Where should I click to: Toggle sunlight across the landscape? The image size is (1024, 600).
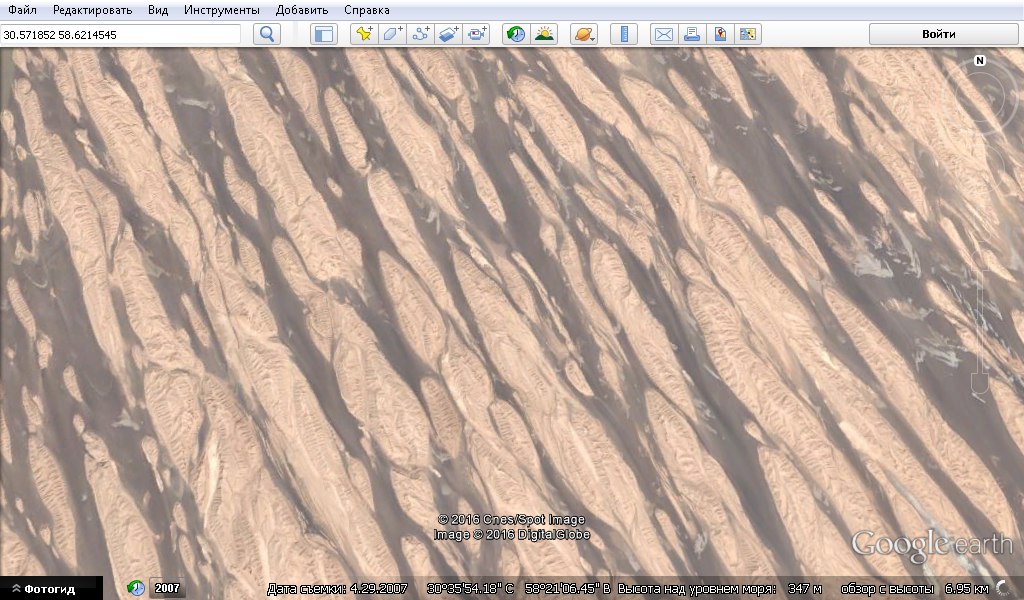pos(544,34)
